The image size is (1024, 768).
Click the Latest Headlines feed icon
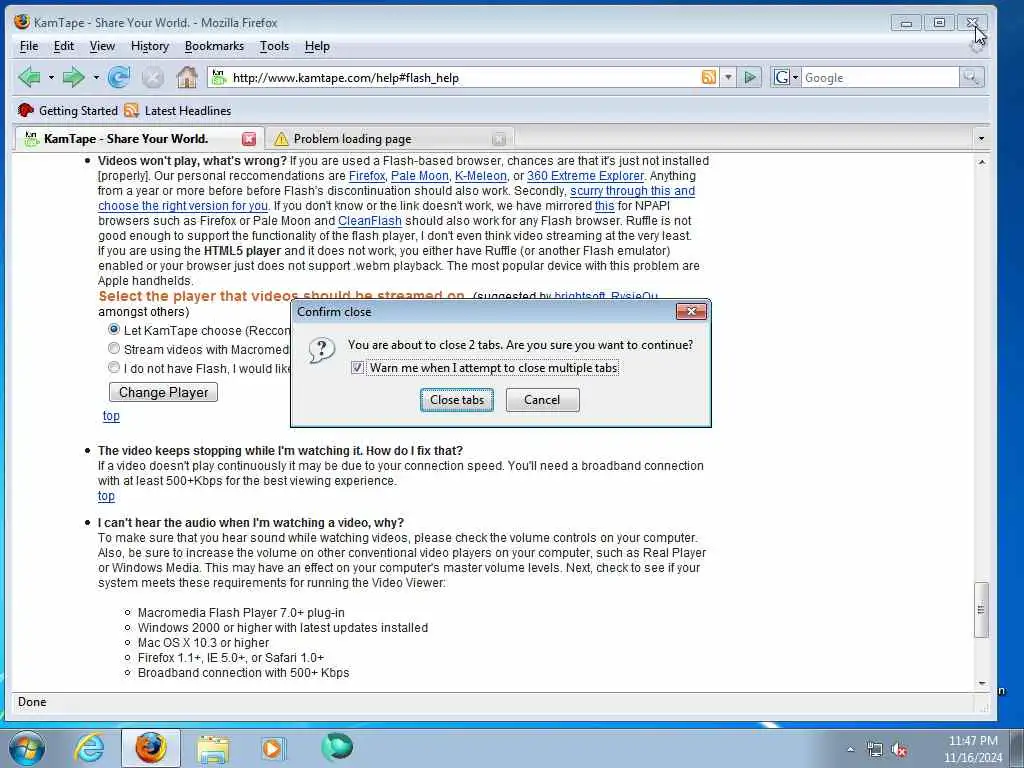point(131,110)
